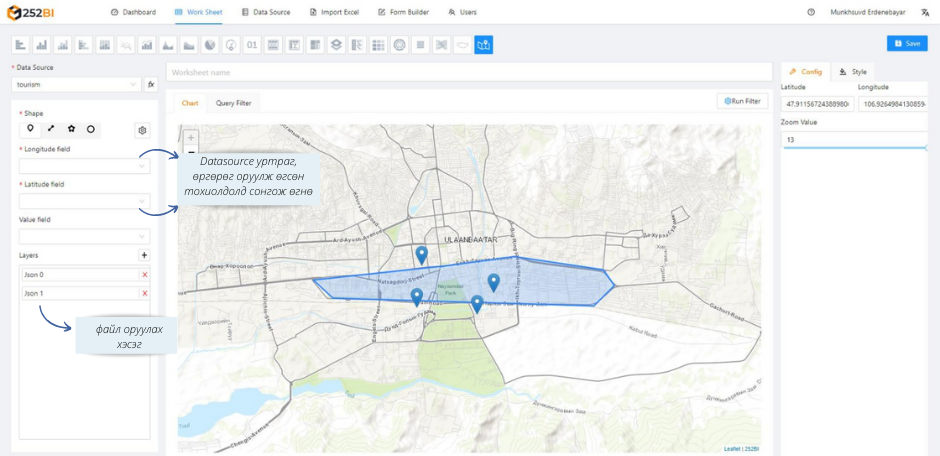Select the map chart type icon
The image size is (940, 456).
coord(484,45)
